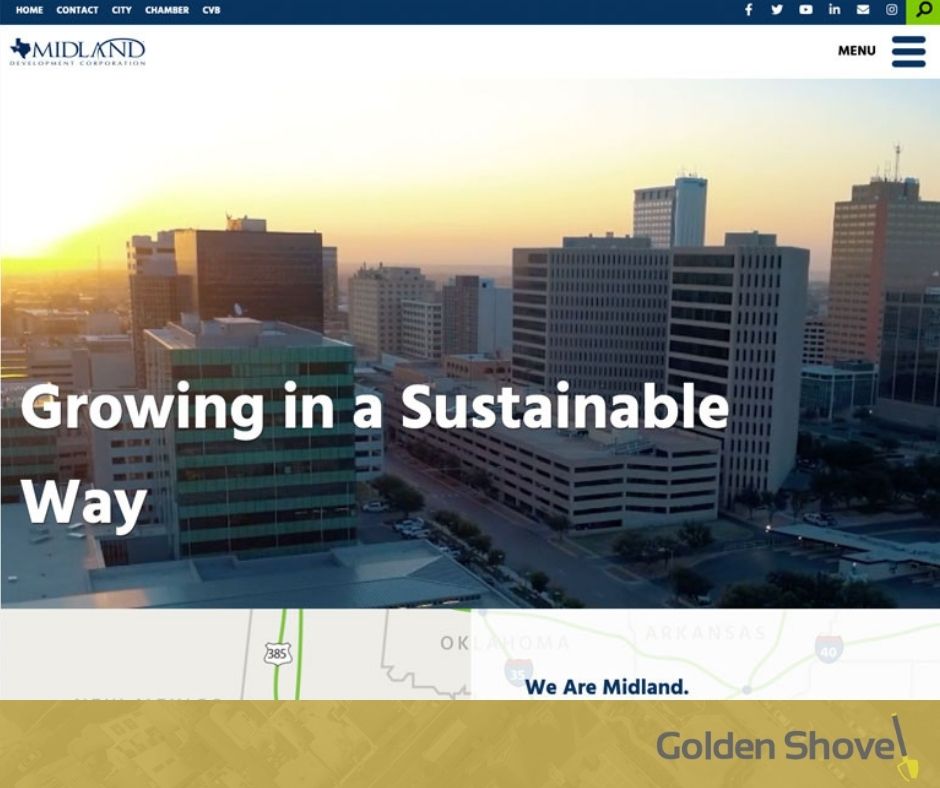940x788 pixels.
Task: Click the Midland Development Corporation logo
Action: (x=77, y=52)
